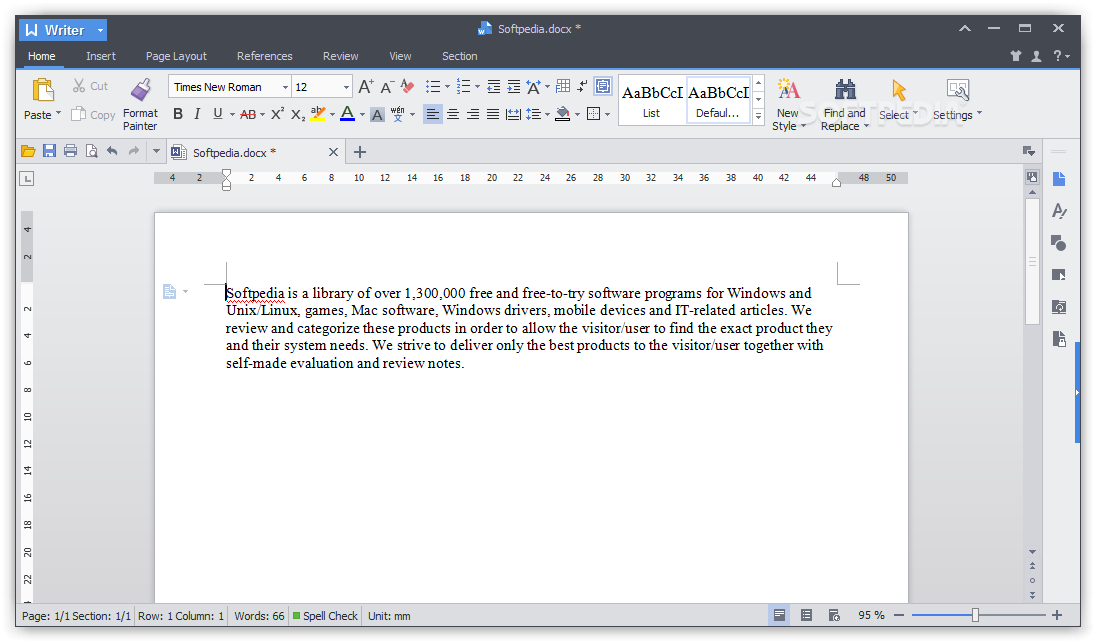Viewport: 1096px width, 642px height.
Task: Toggle underline formatting
Action: coord(217,114)
